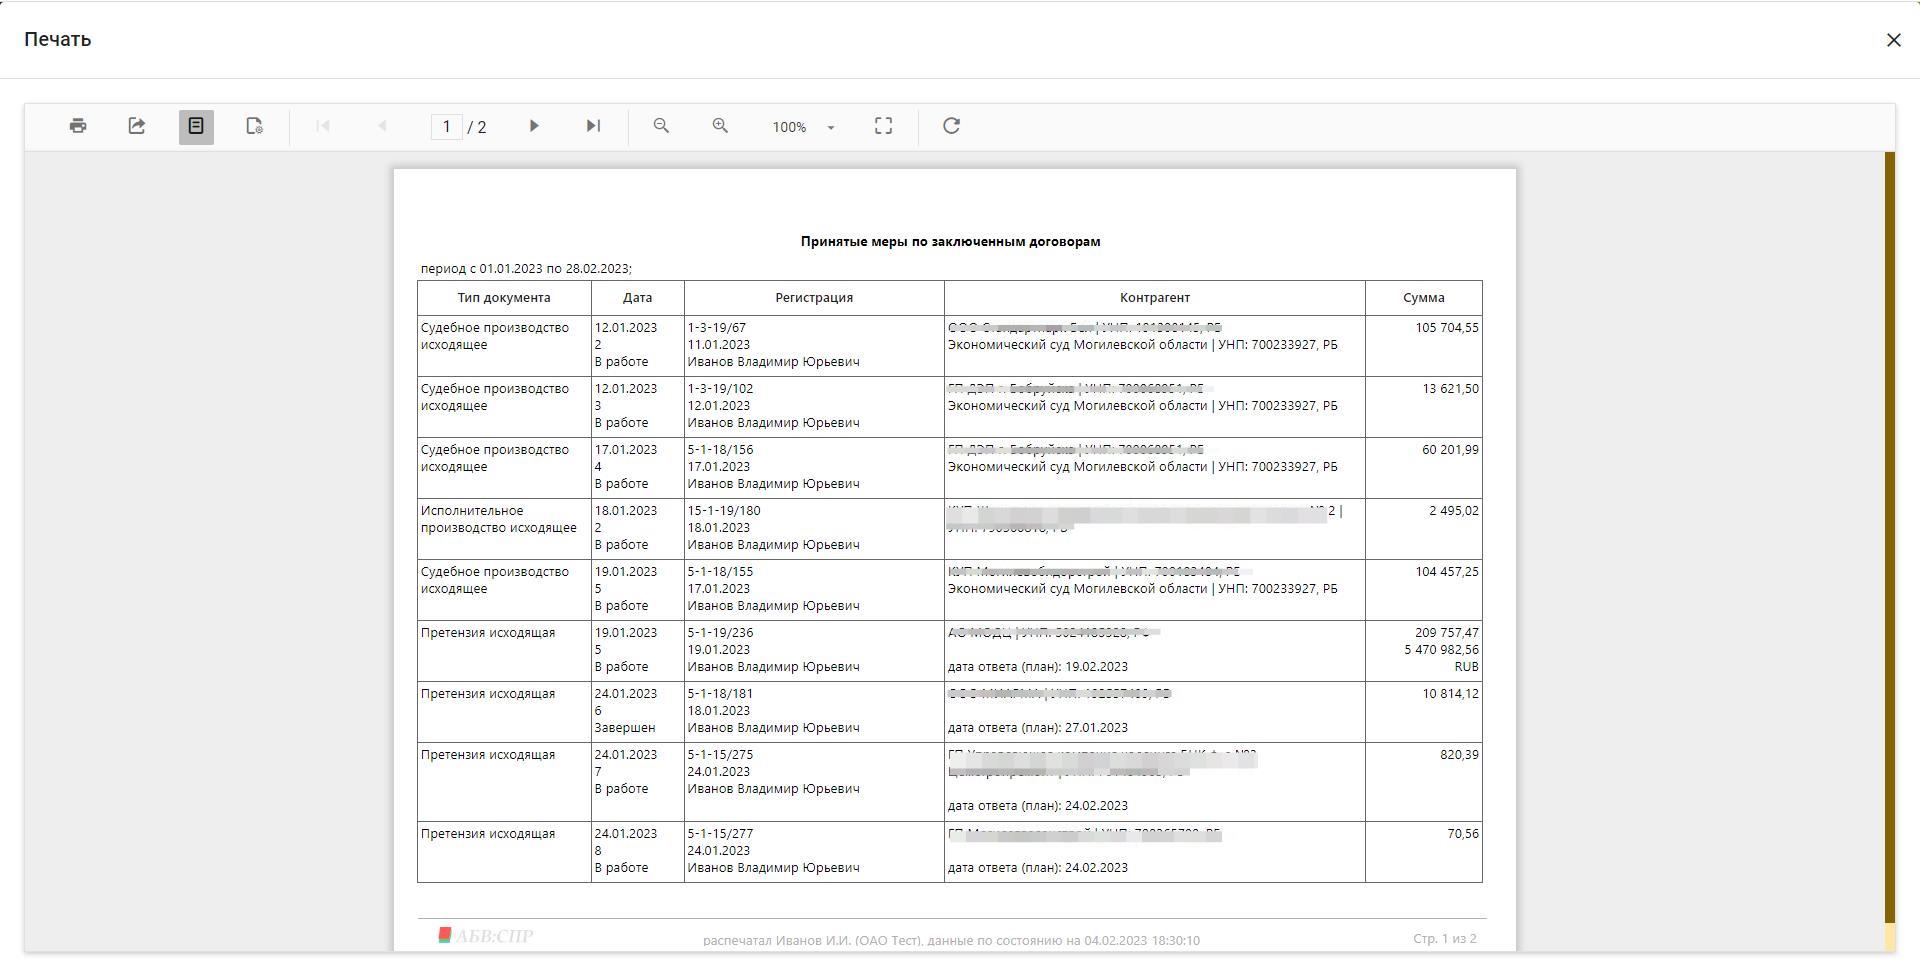Advance to the next page
The height and width of the screenshot is (959, 1920).
click(x=534, y=126)
